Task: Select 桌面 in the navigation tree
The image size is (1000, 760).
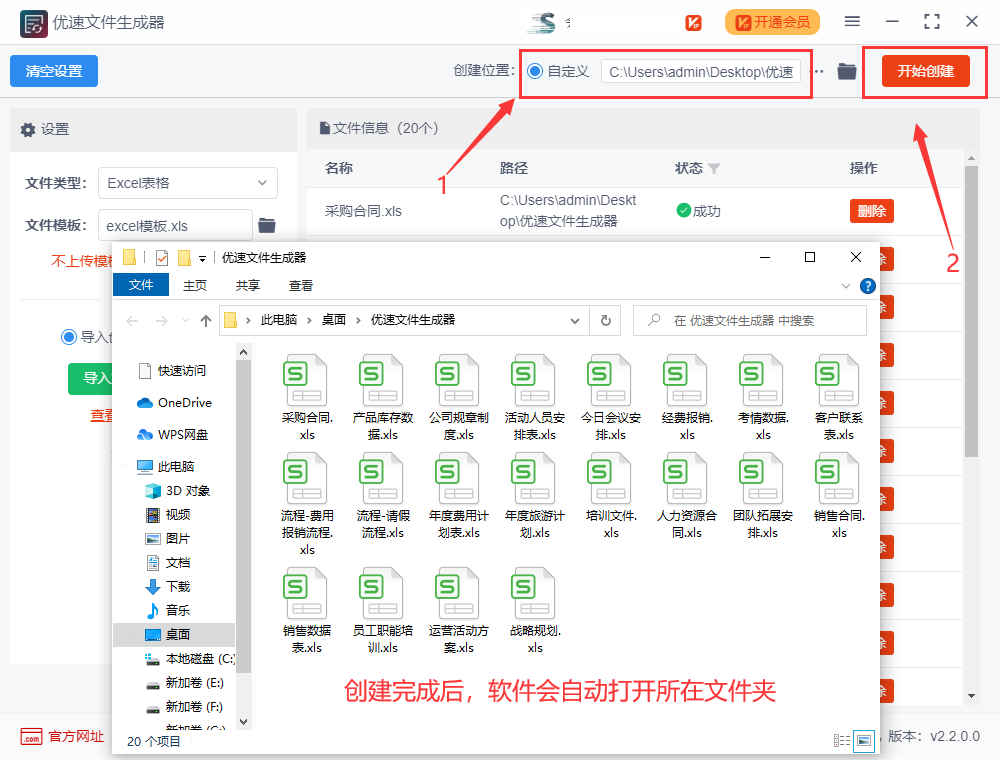Action: pyautogui.click(x=174, y=634)
